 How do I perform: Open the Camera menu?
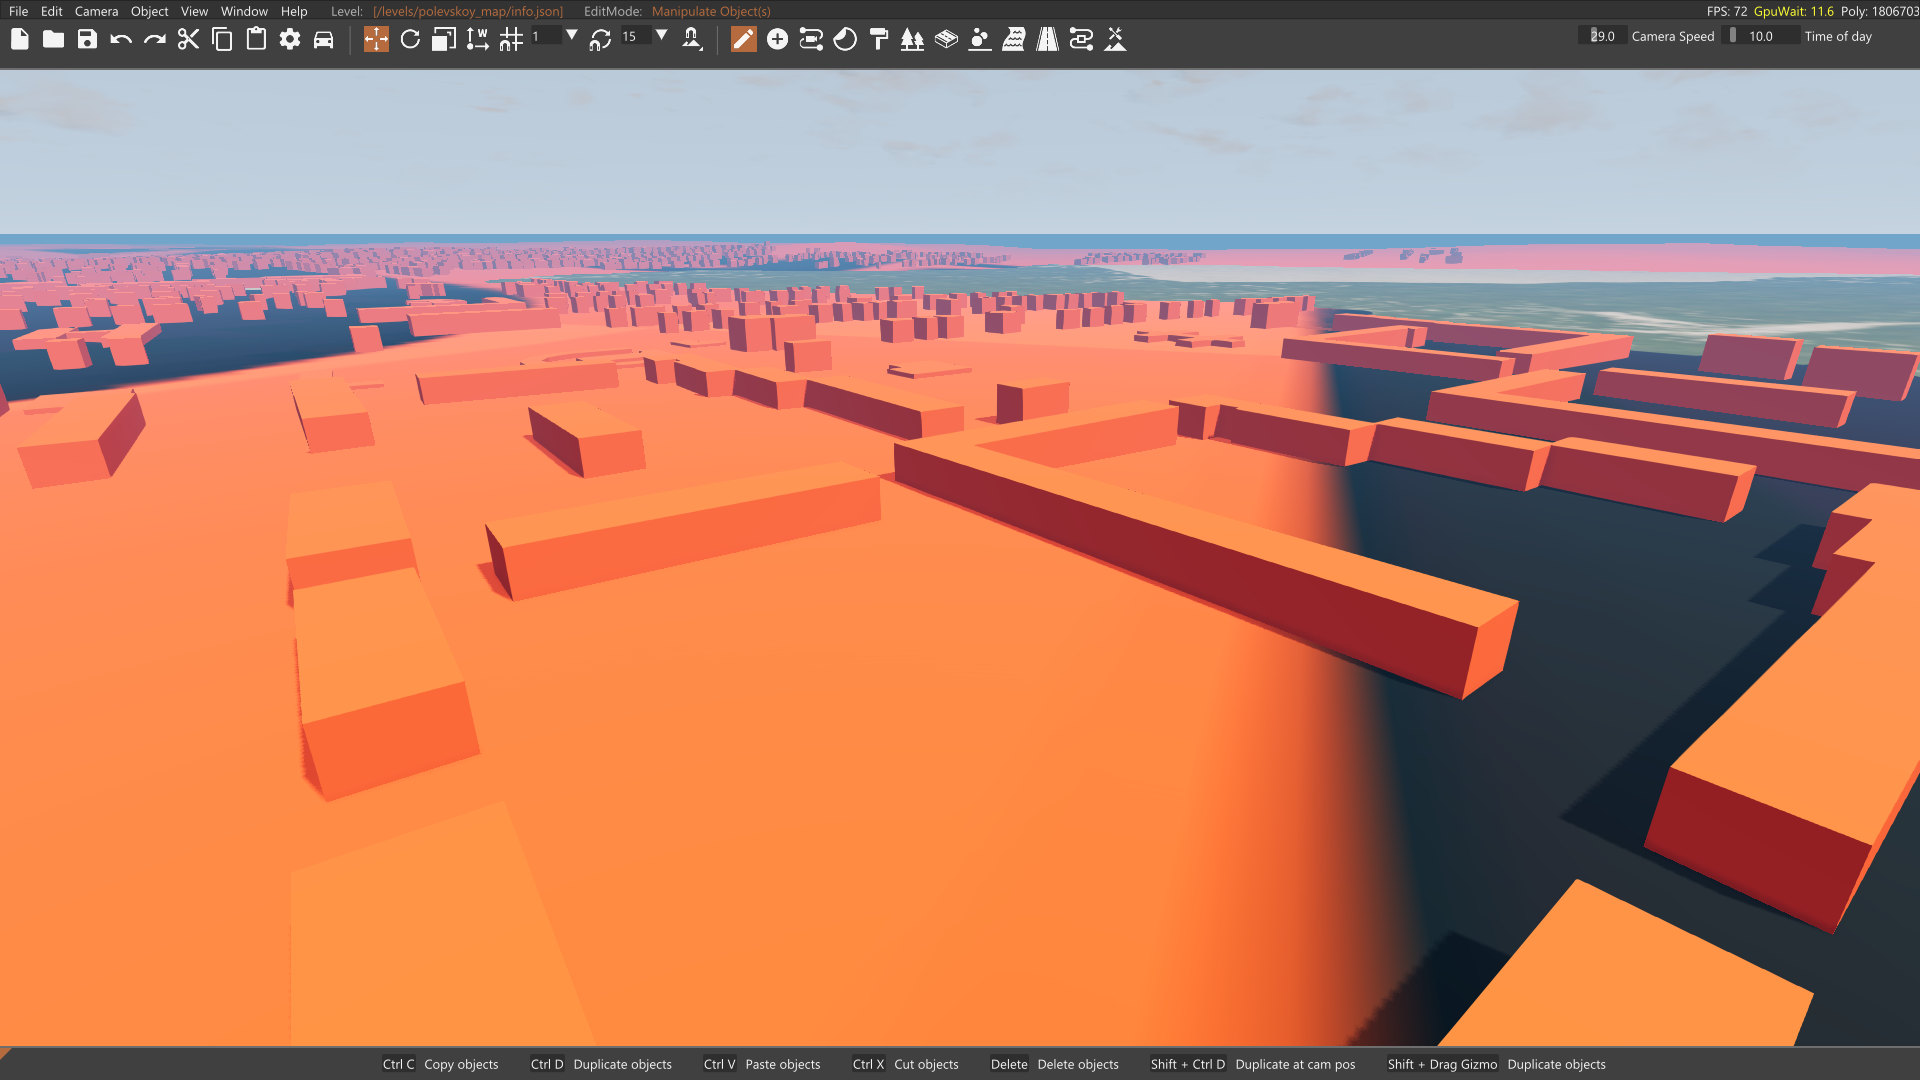click(x=96, y=11)
